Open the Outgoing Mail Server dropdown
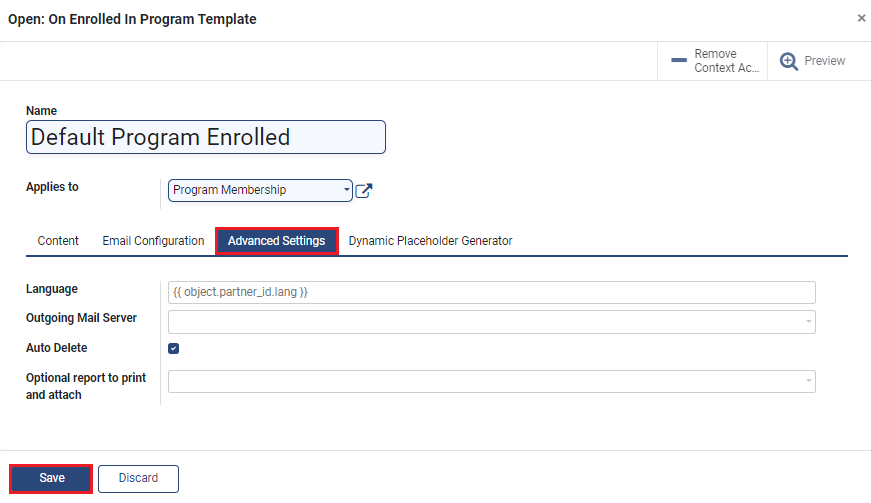Image resolution: width=871 pixels, height=503 pixels. 808,321
